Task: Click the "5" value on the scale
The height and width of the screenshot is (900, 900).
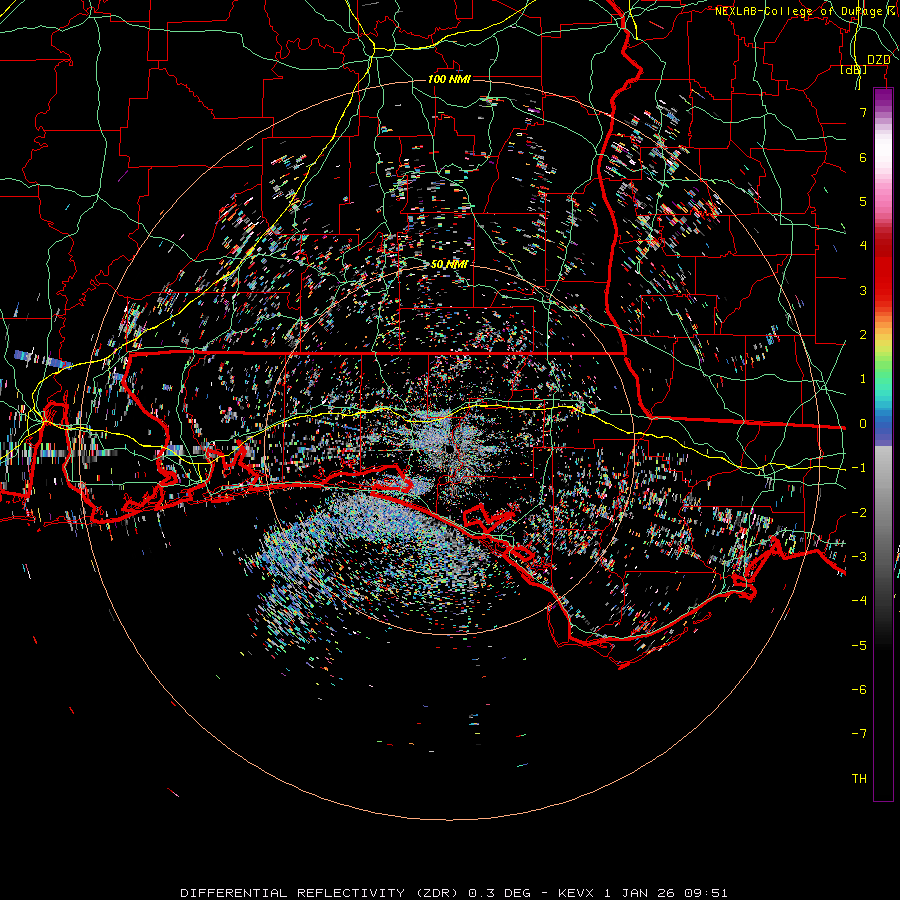Action: (863, 201)
